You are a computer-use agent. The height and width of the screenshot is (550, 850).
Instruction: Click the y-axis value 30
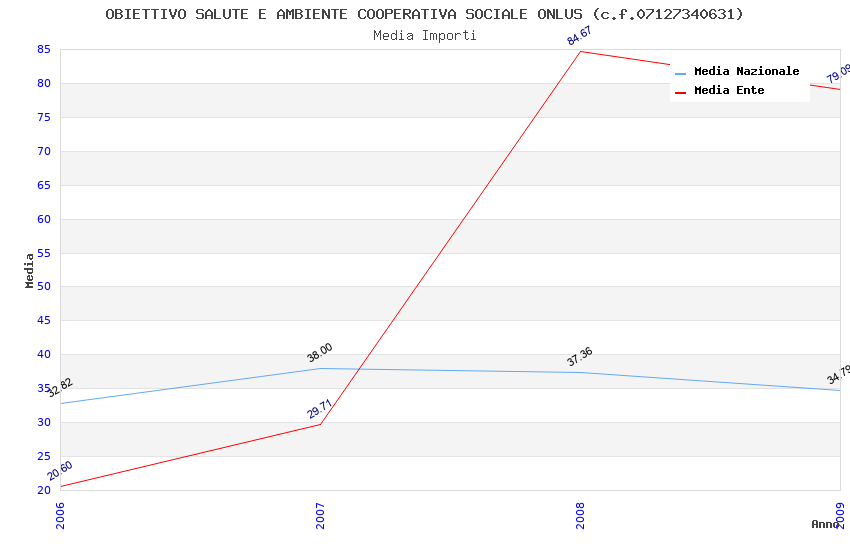[44, 422]
